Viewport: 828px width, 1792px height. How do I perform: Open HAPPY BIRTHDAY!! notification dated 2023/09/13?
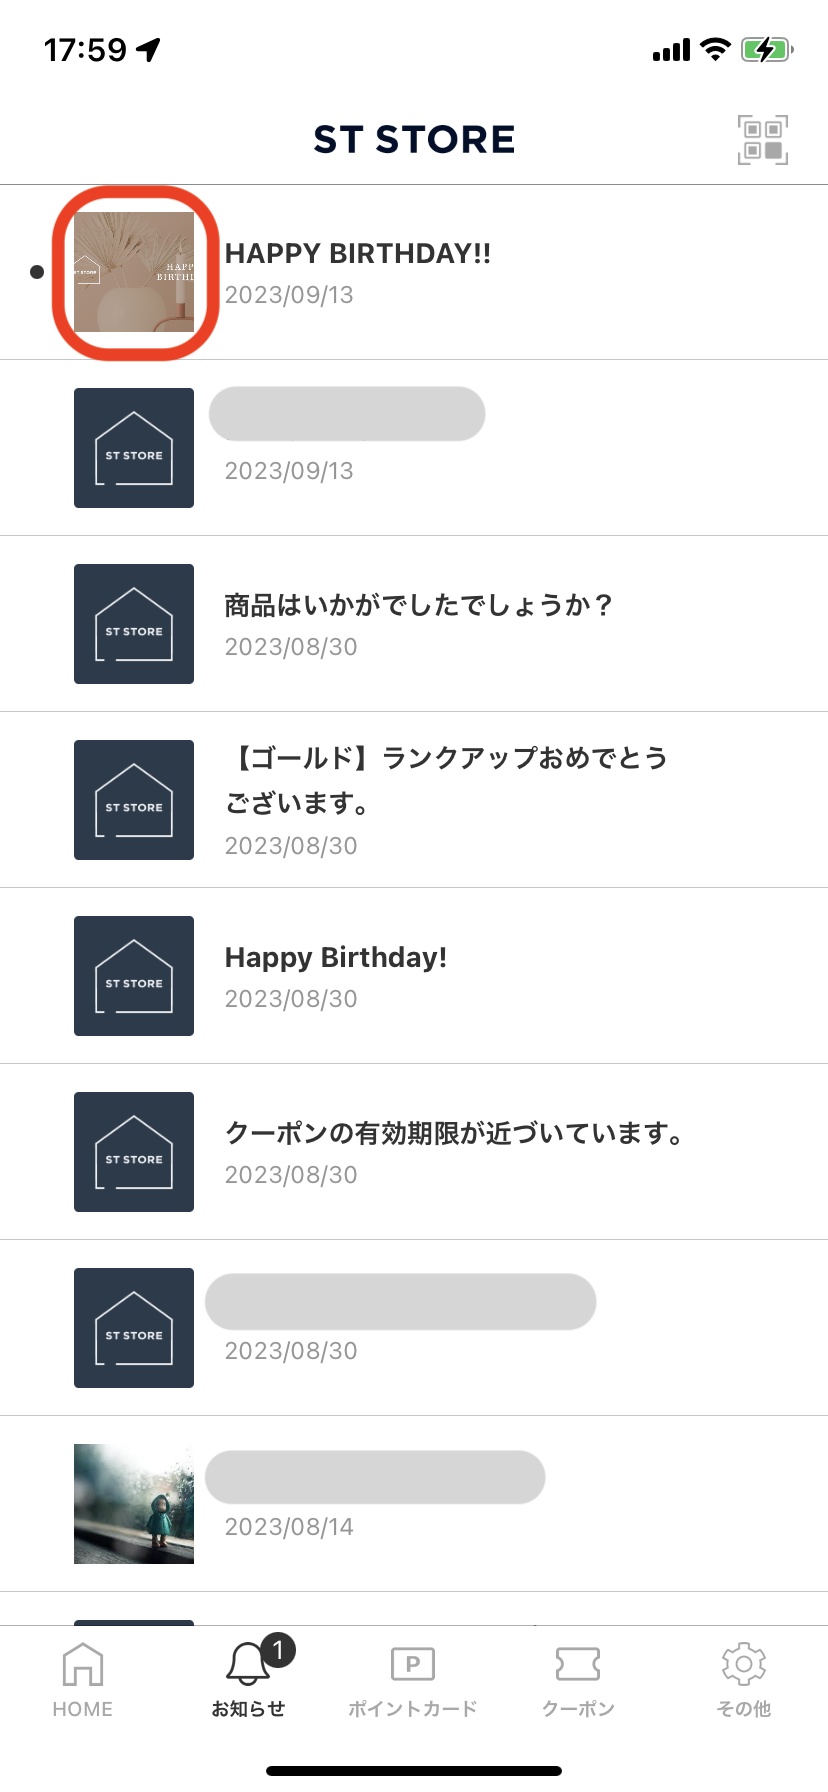tap(414, 272)
